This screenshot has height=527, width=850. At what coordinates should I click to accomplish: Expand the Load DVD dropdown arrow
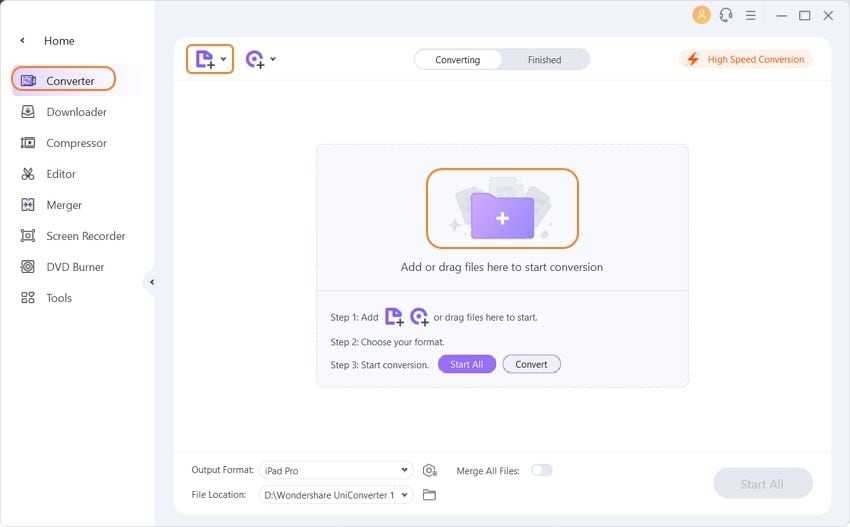point(273,59)
